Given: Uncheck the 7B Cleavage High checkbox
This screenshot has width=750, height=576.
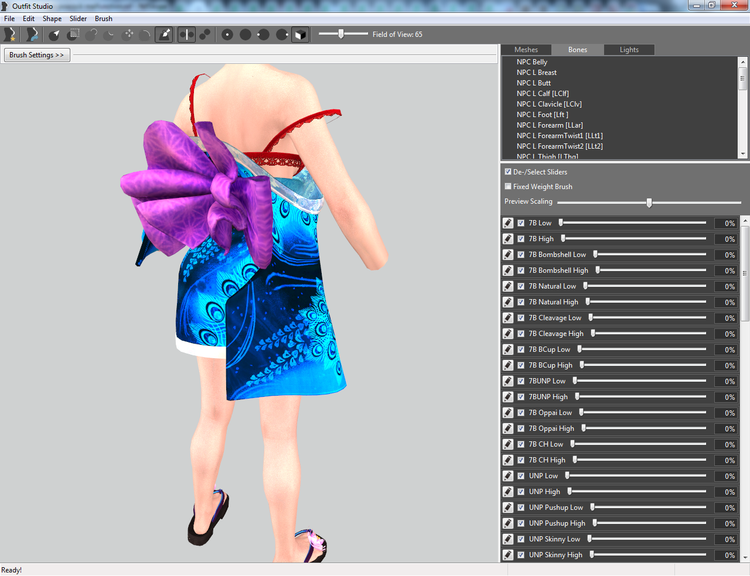Looking at the screenshot, I should tap(521, 333).
